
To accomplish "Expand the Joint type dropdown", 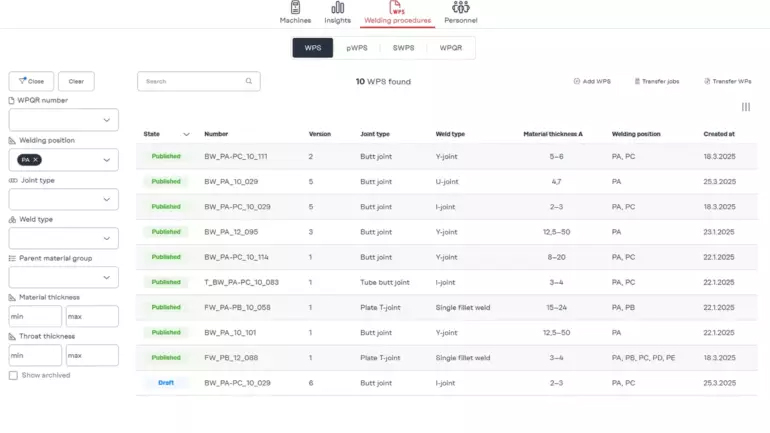I will (x=106, y=200).
